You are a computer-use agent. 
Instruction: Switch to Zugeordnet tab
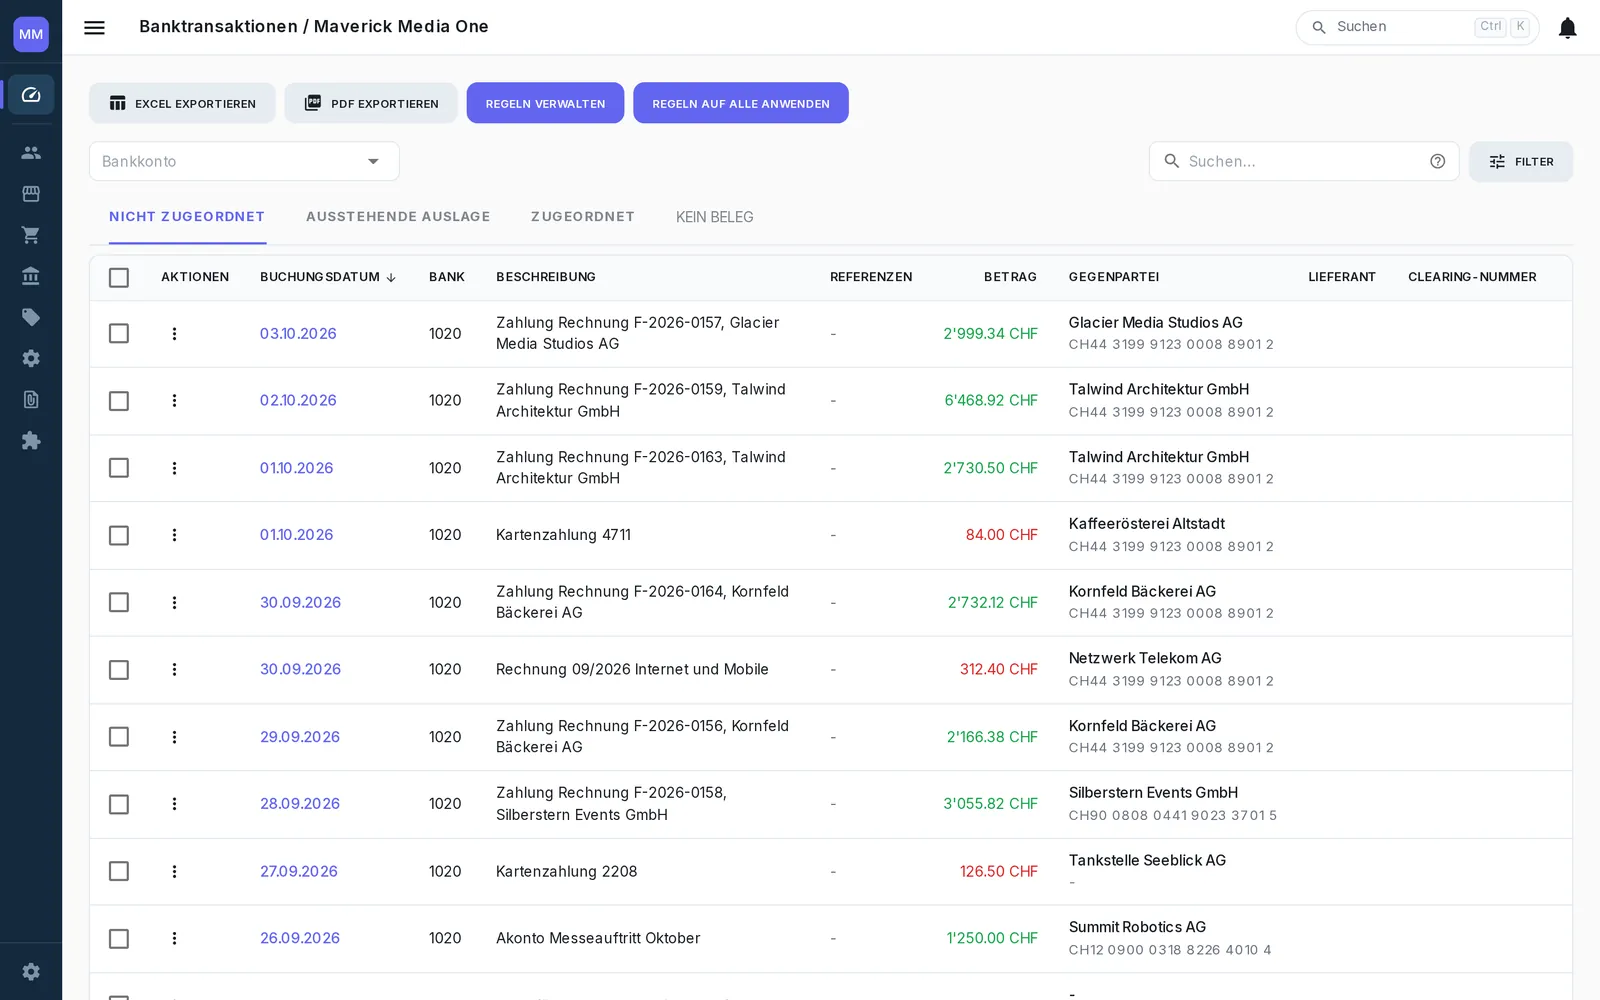click(582, 216)
